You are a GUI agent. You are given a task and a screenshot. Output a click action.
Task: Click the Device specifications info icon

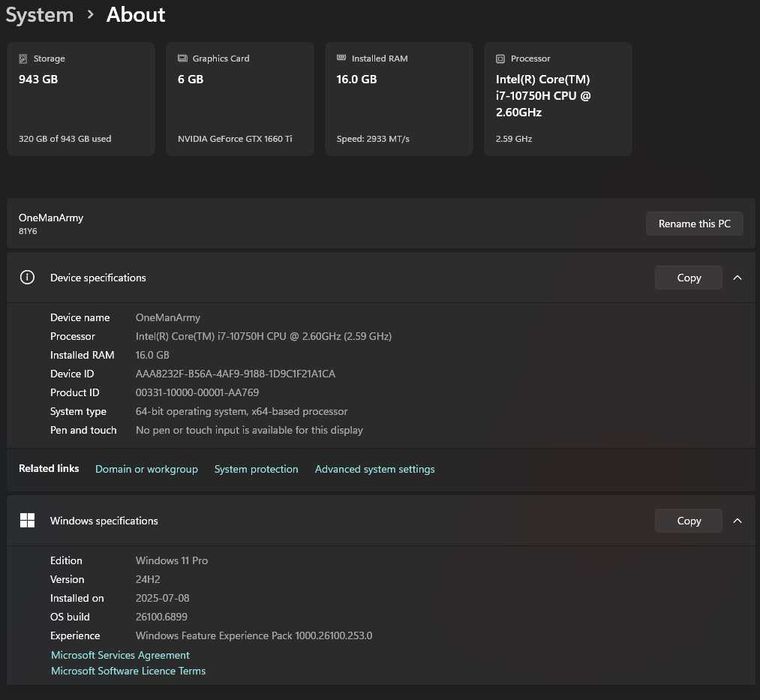click(x=27, y=277)
